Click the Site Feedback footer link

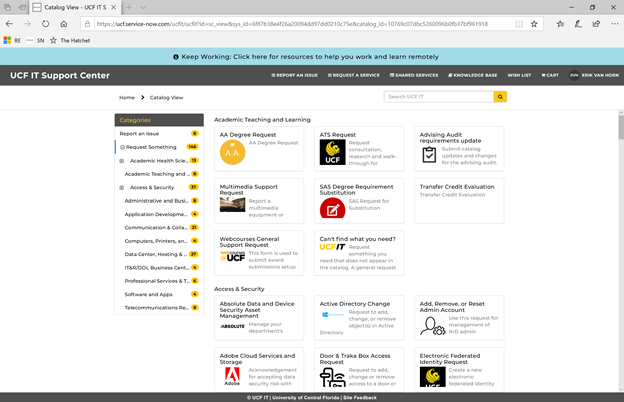pyautogui.click(x=360, y=398)
